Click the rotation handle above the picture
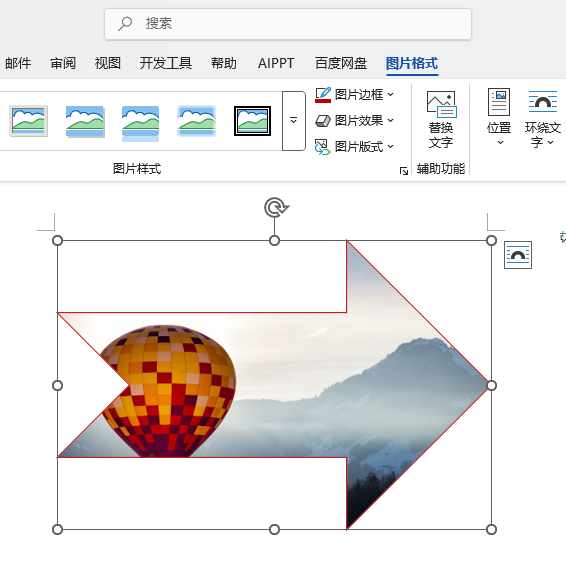This screenshot has height=570, width=566. [275, 208]
